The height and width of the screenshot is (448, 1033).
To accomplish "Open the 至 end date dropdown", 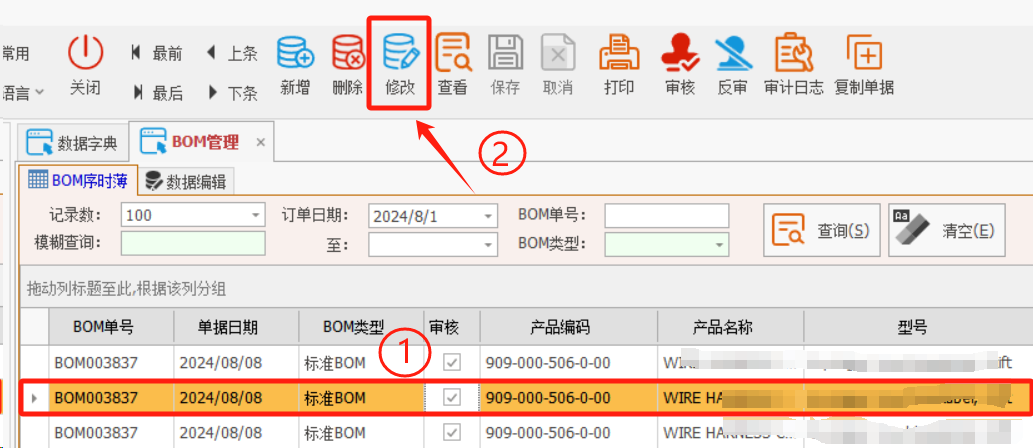I will (488, 244).
